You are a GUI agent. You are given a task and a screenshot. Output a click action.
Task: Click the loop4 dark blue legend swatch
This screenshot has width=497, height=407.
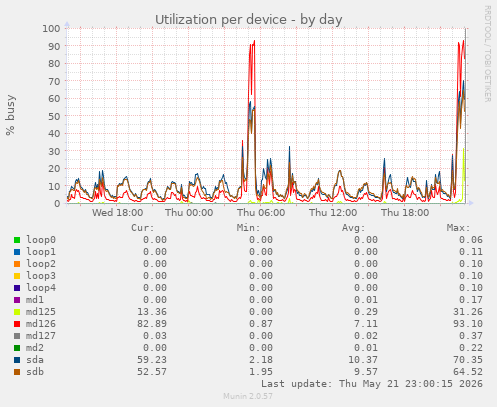(x=17, y=288)
